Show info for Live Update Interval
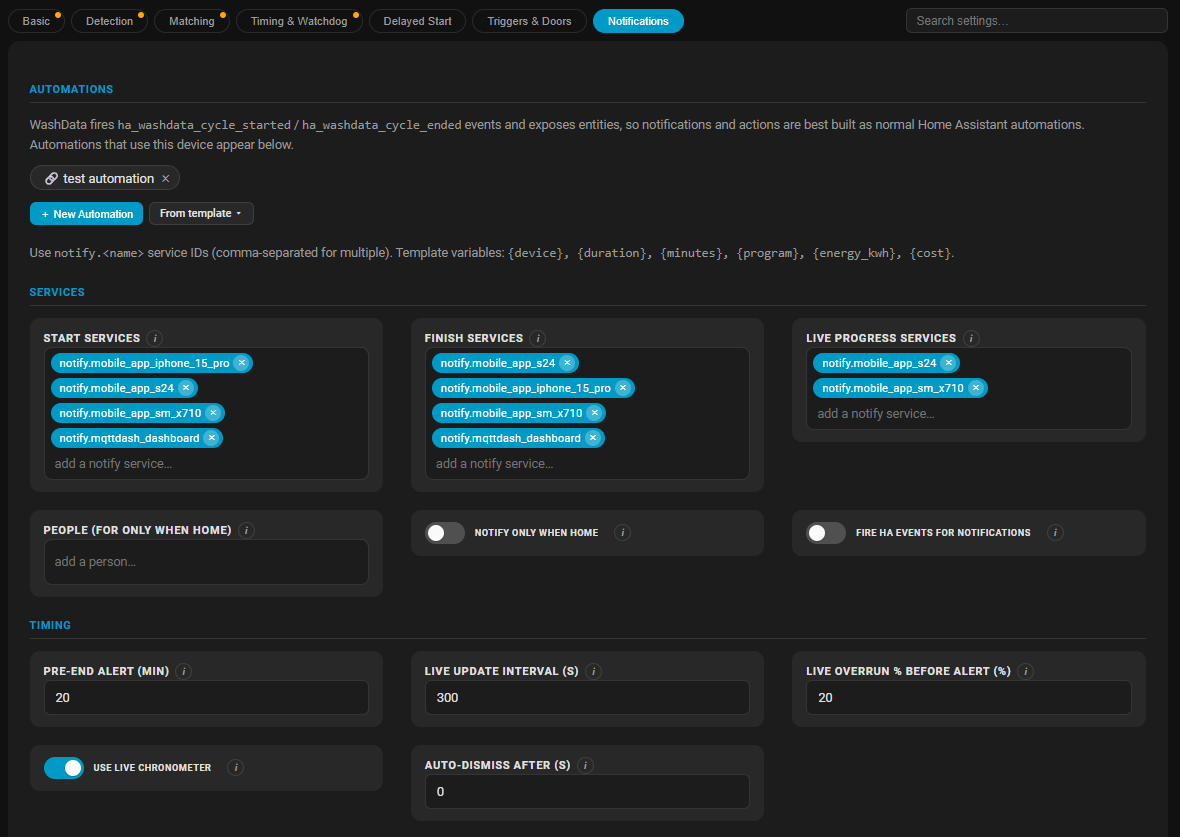The height and width of the screenshot is (837, 1180). pyautogui.click(x=593, y=671)
